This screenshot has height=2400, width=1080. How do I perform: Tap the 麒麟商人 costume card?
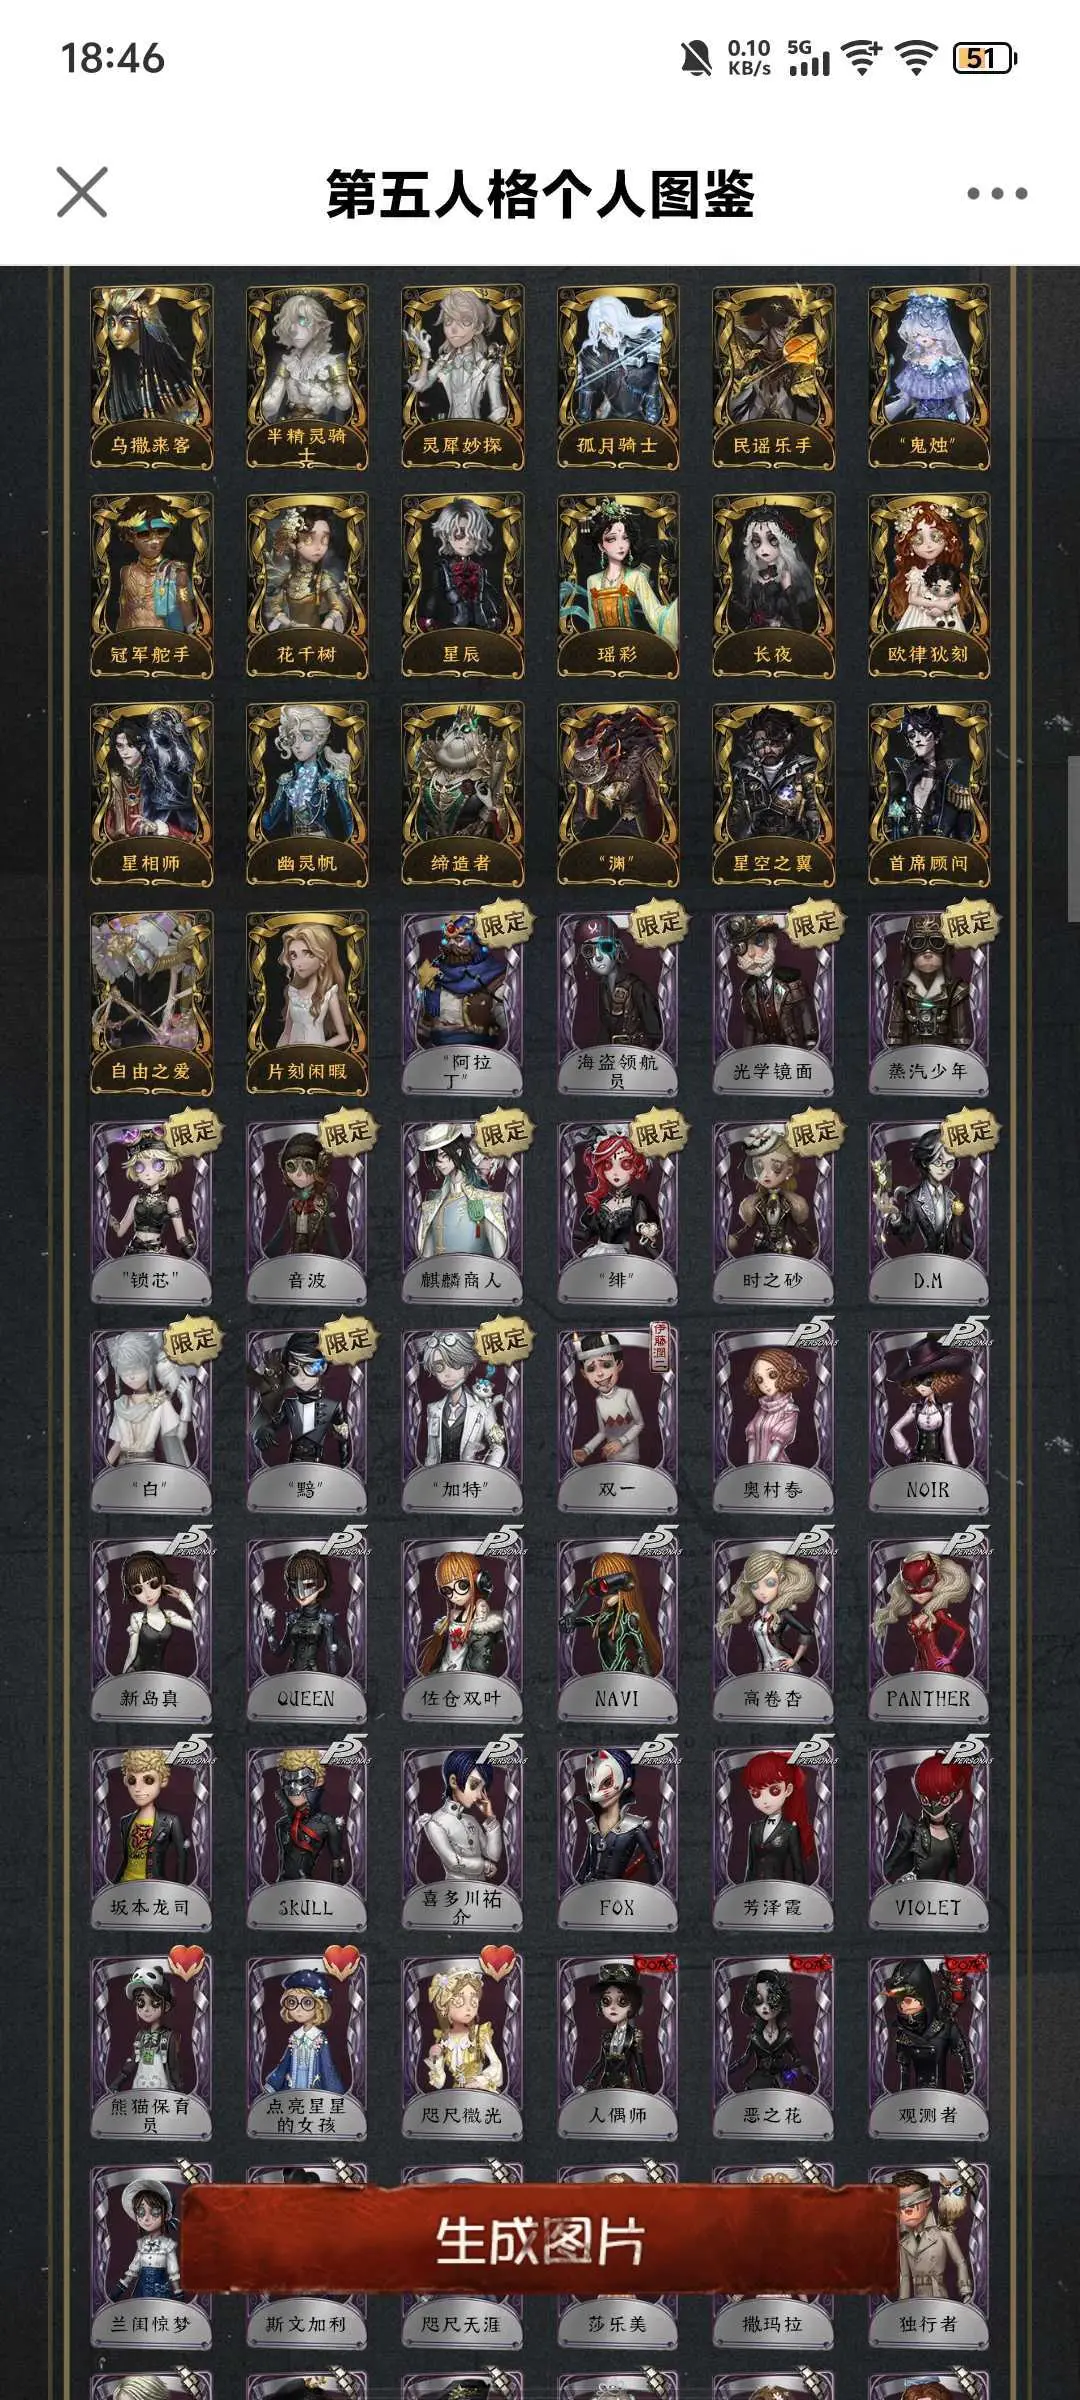[462, 1212]
